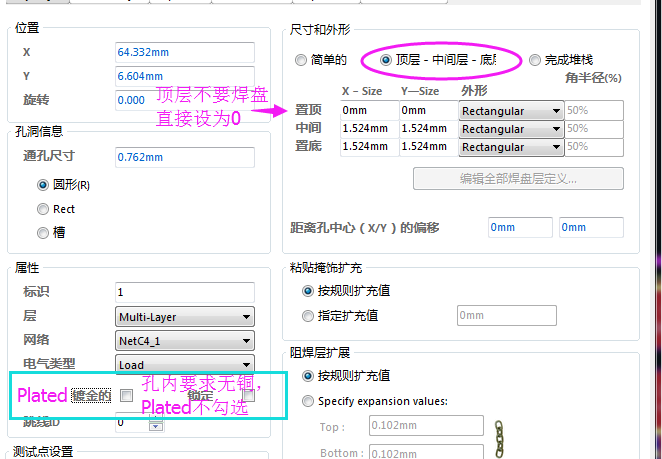Viewport: 662px width, 459px height.
Task: Enable Specify expansion values radio
Action: tap(308, 401)
